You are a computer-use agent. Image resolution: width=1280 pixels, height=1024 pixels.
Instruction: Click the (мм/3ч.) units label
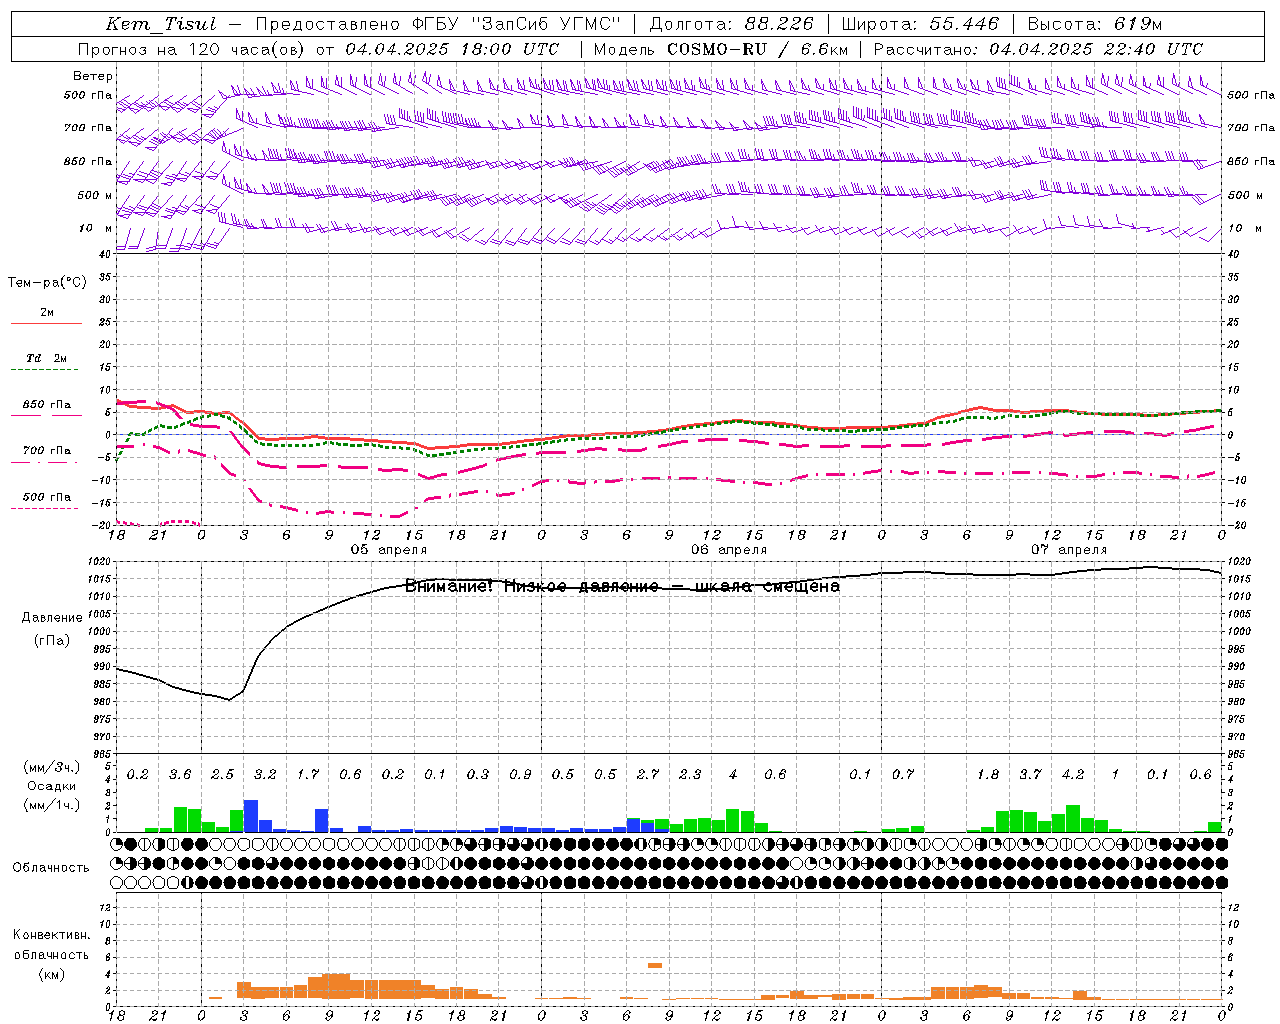tap(52, 767)
